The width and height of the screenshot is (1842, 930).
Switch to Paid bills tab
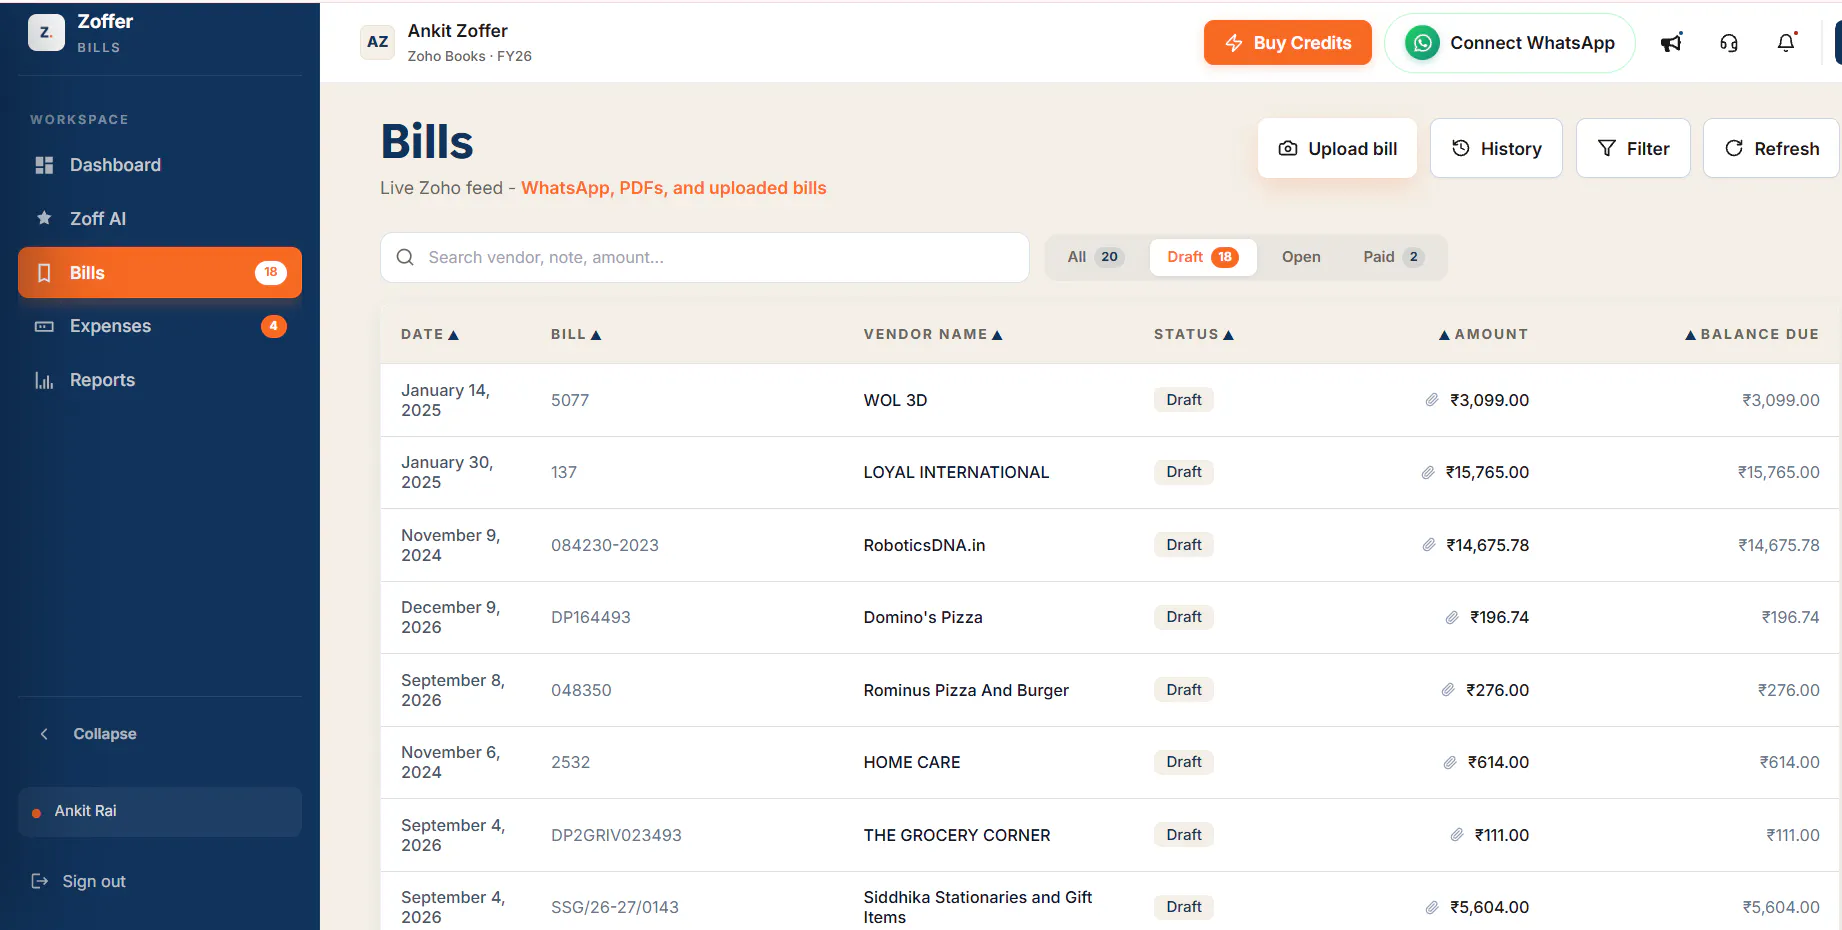pos(1393,257)
